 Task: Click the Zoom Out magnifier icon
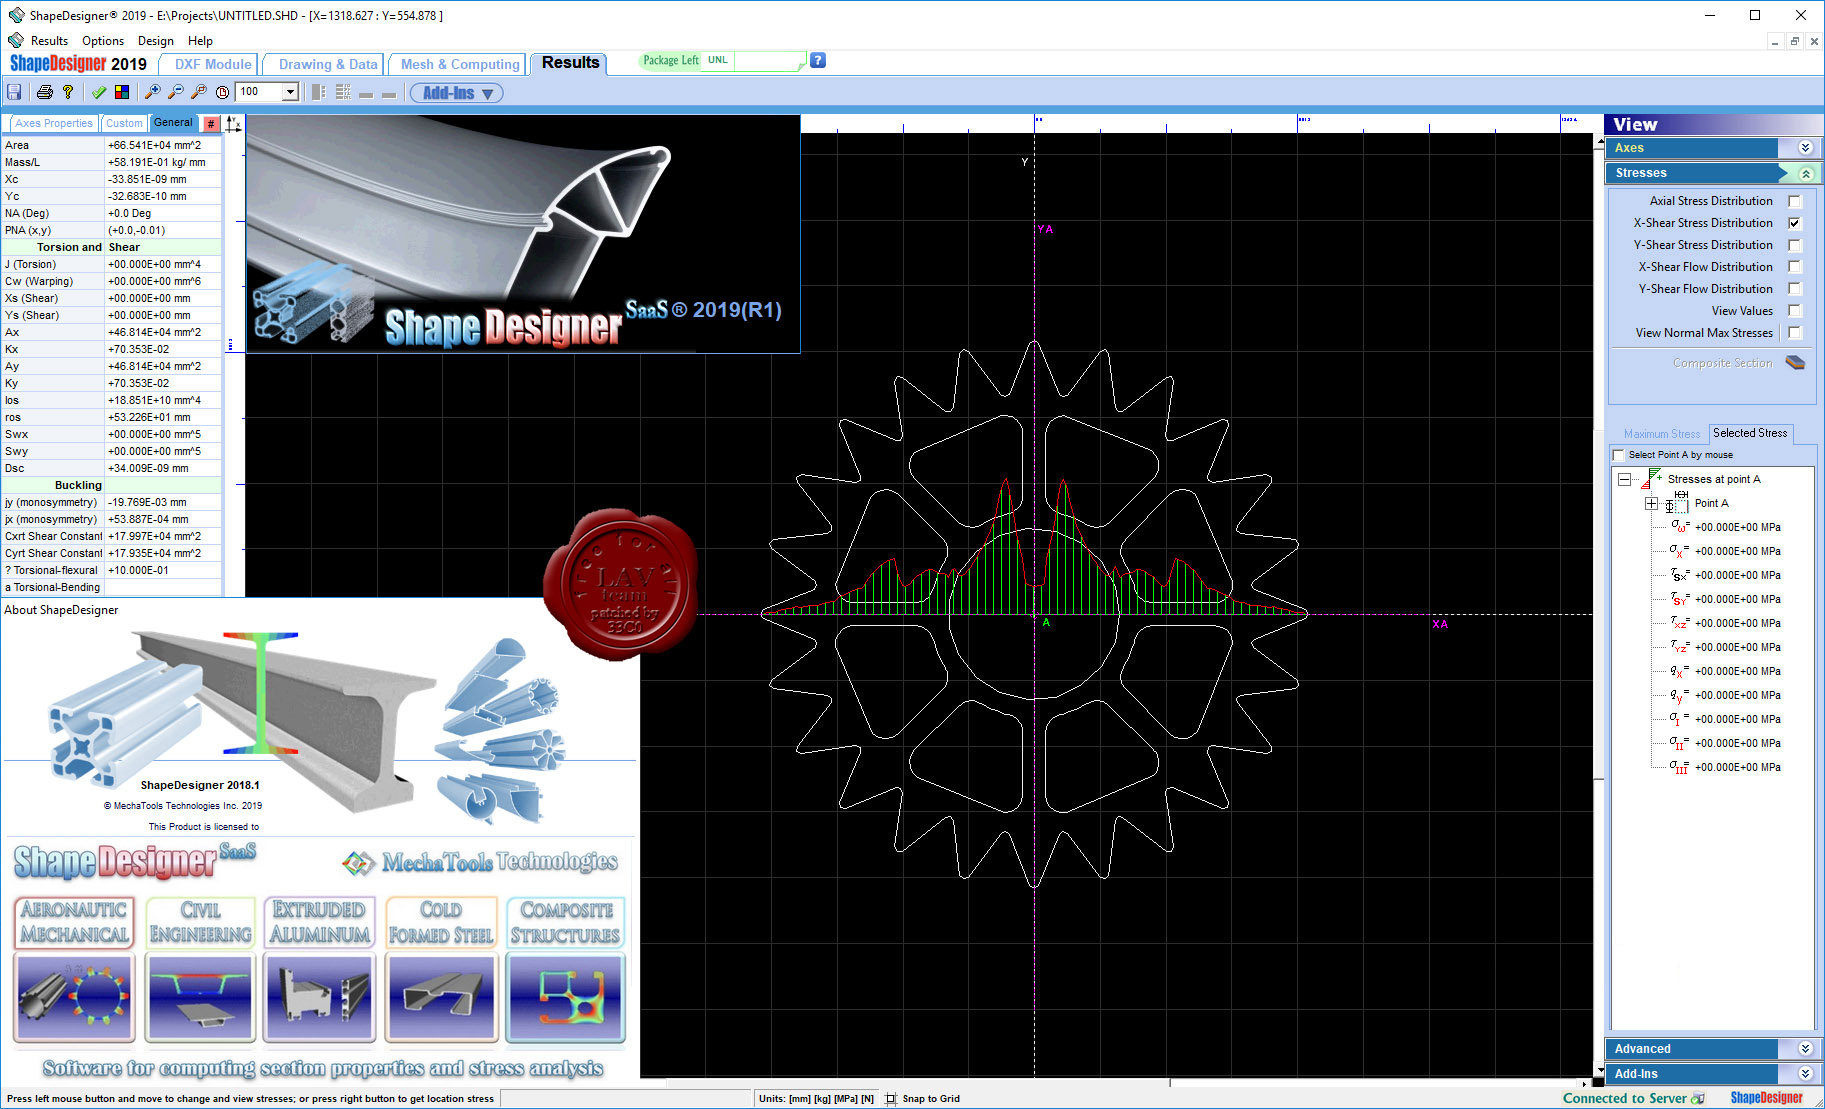175,92
